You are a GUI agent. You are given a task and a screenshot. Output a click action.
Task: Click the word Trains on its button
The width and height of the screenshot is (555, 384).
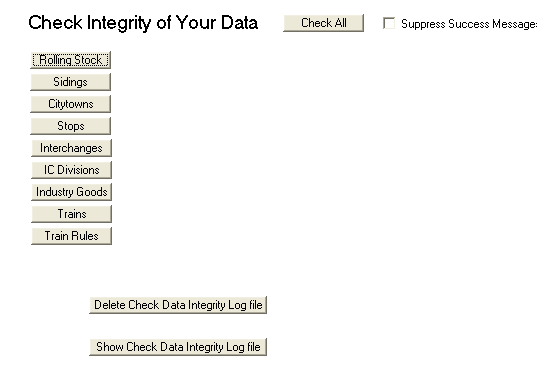72,213
